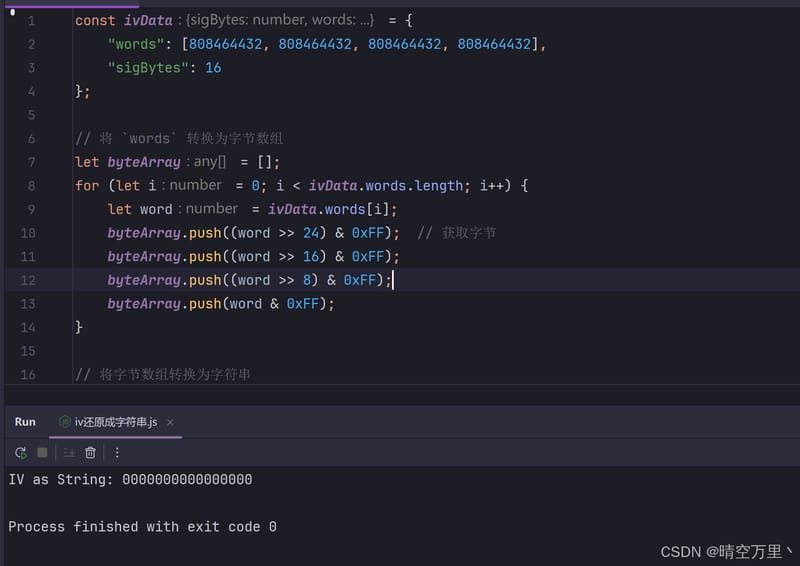Click the 0000000000000000 output value

coord(187,480)
